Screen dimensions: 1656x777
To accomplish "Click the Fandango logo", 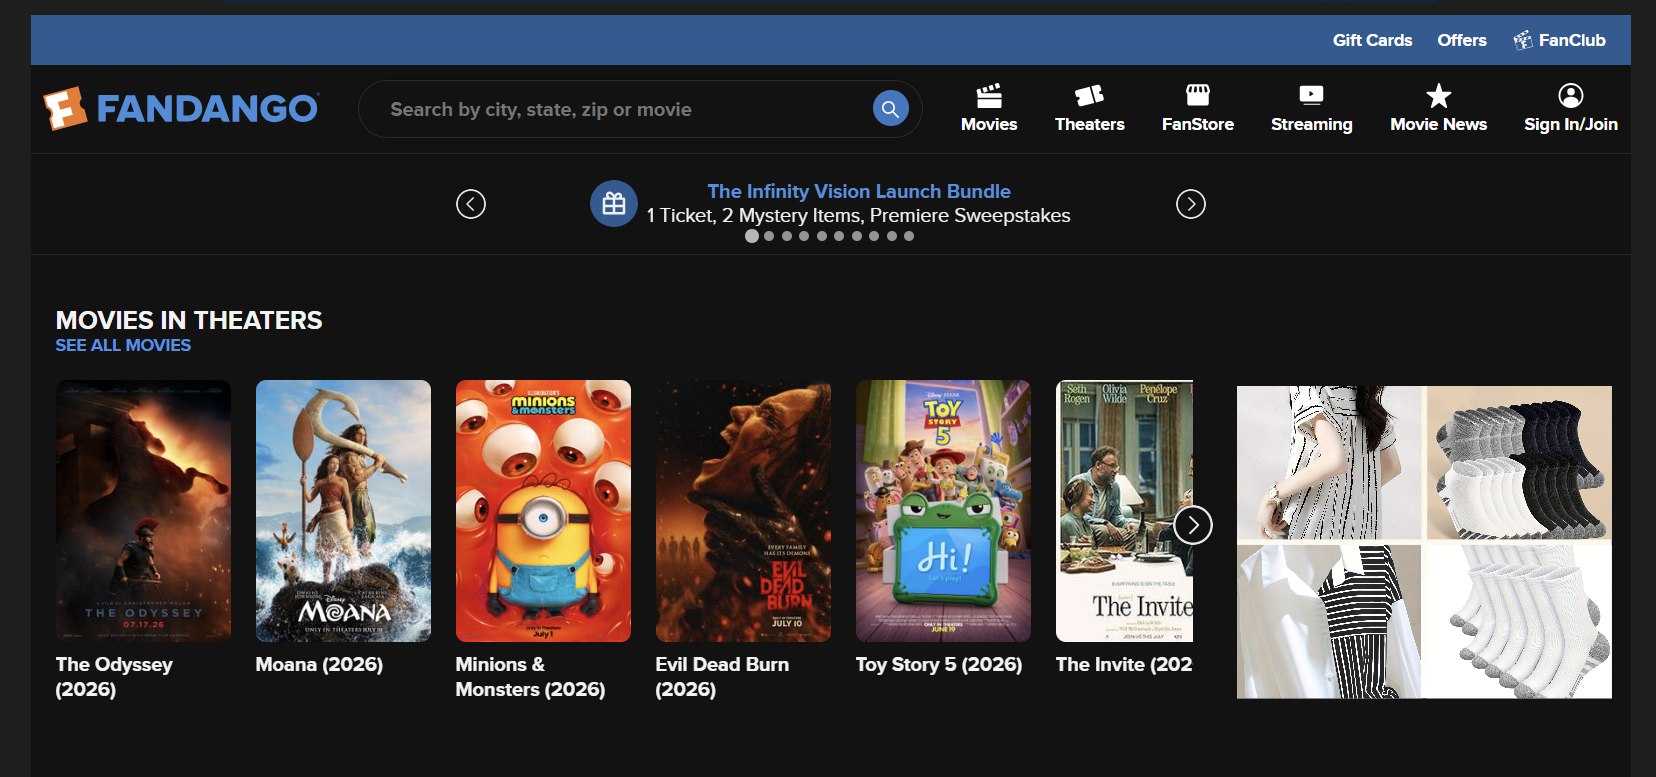I will (181, 108).
